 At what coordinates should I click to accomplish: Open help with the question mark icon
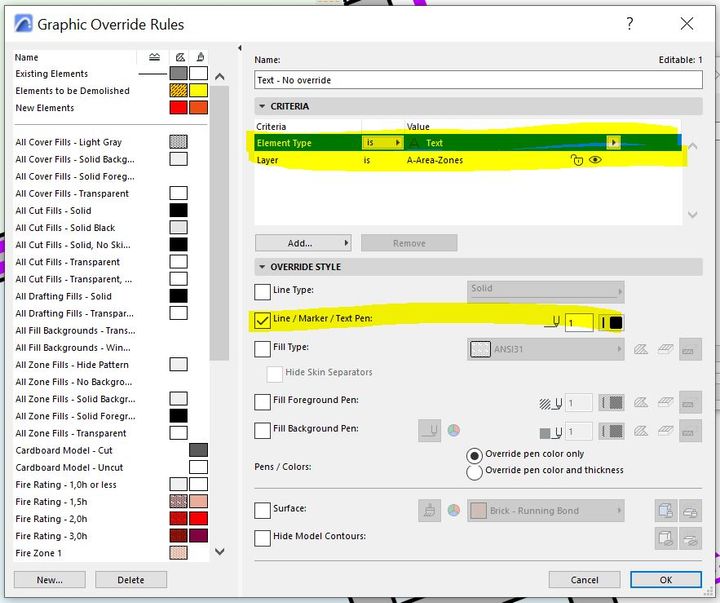coord(630,23)
